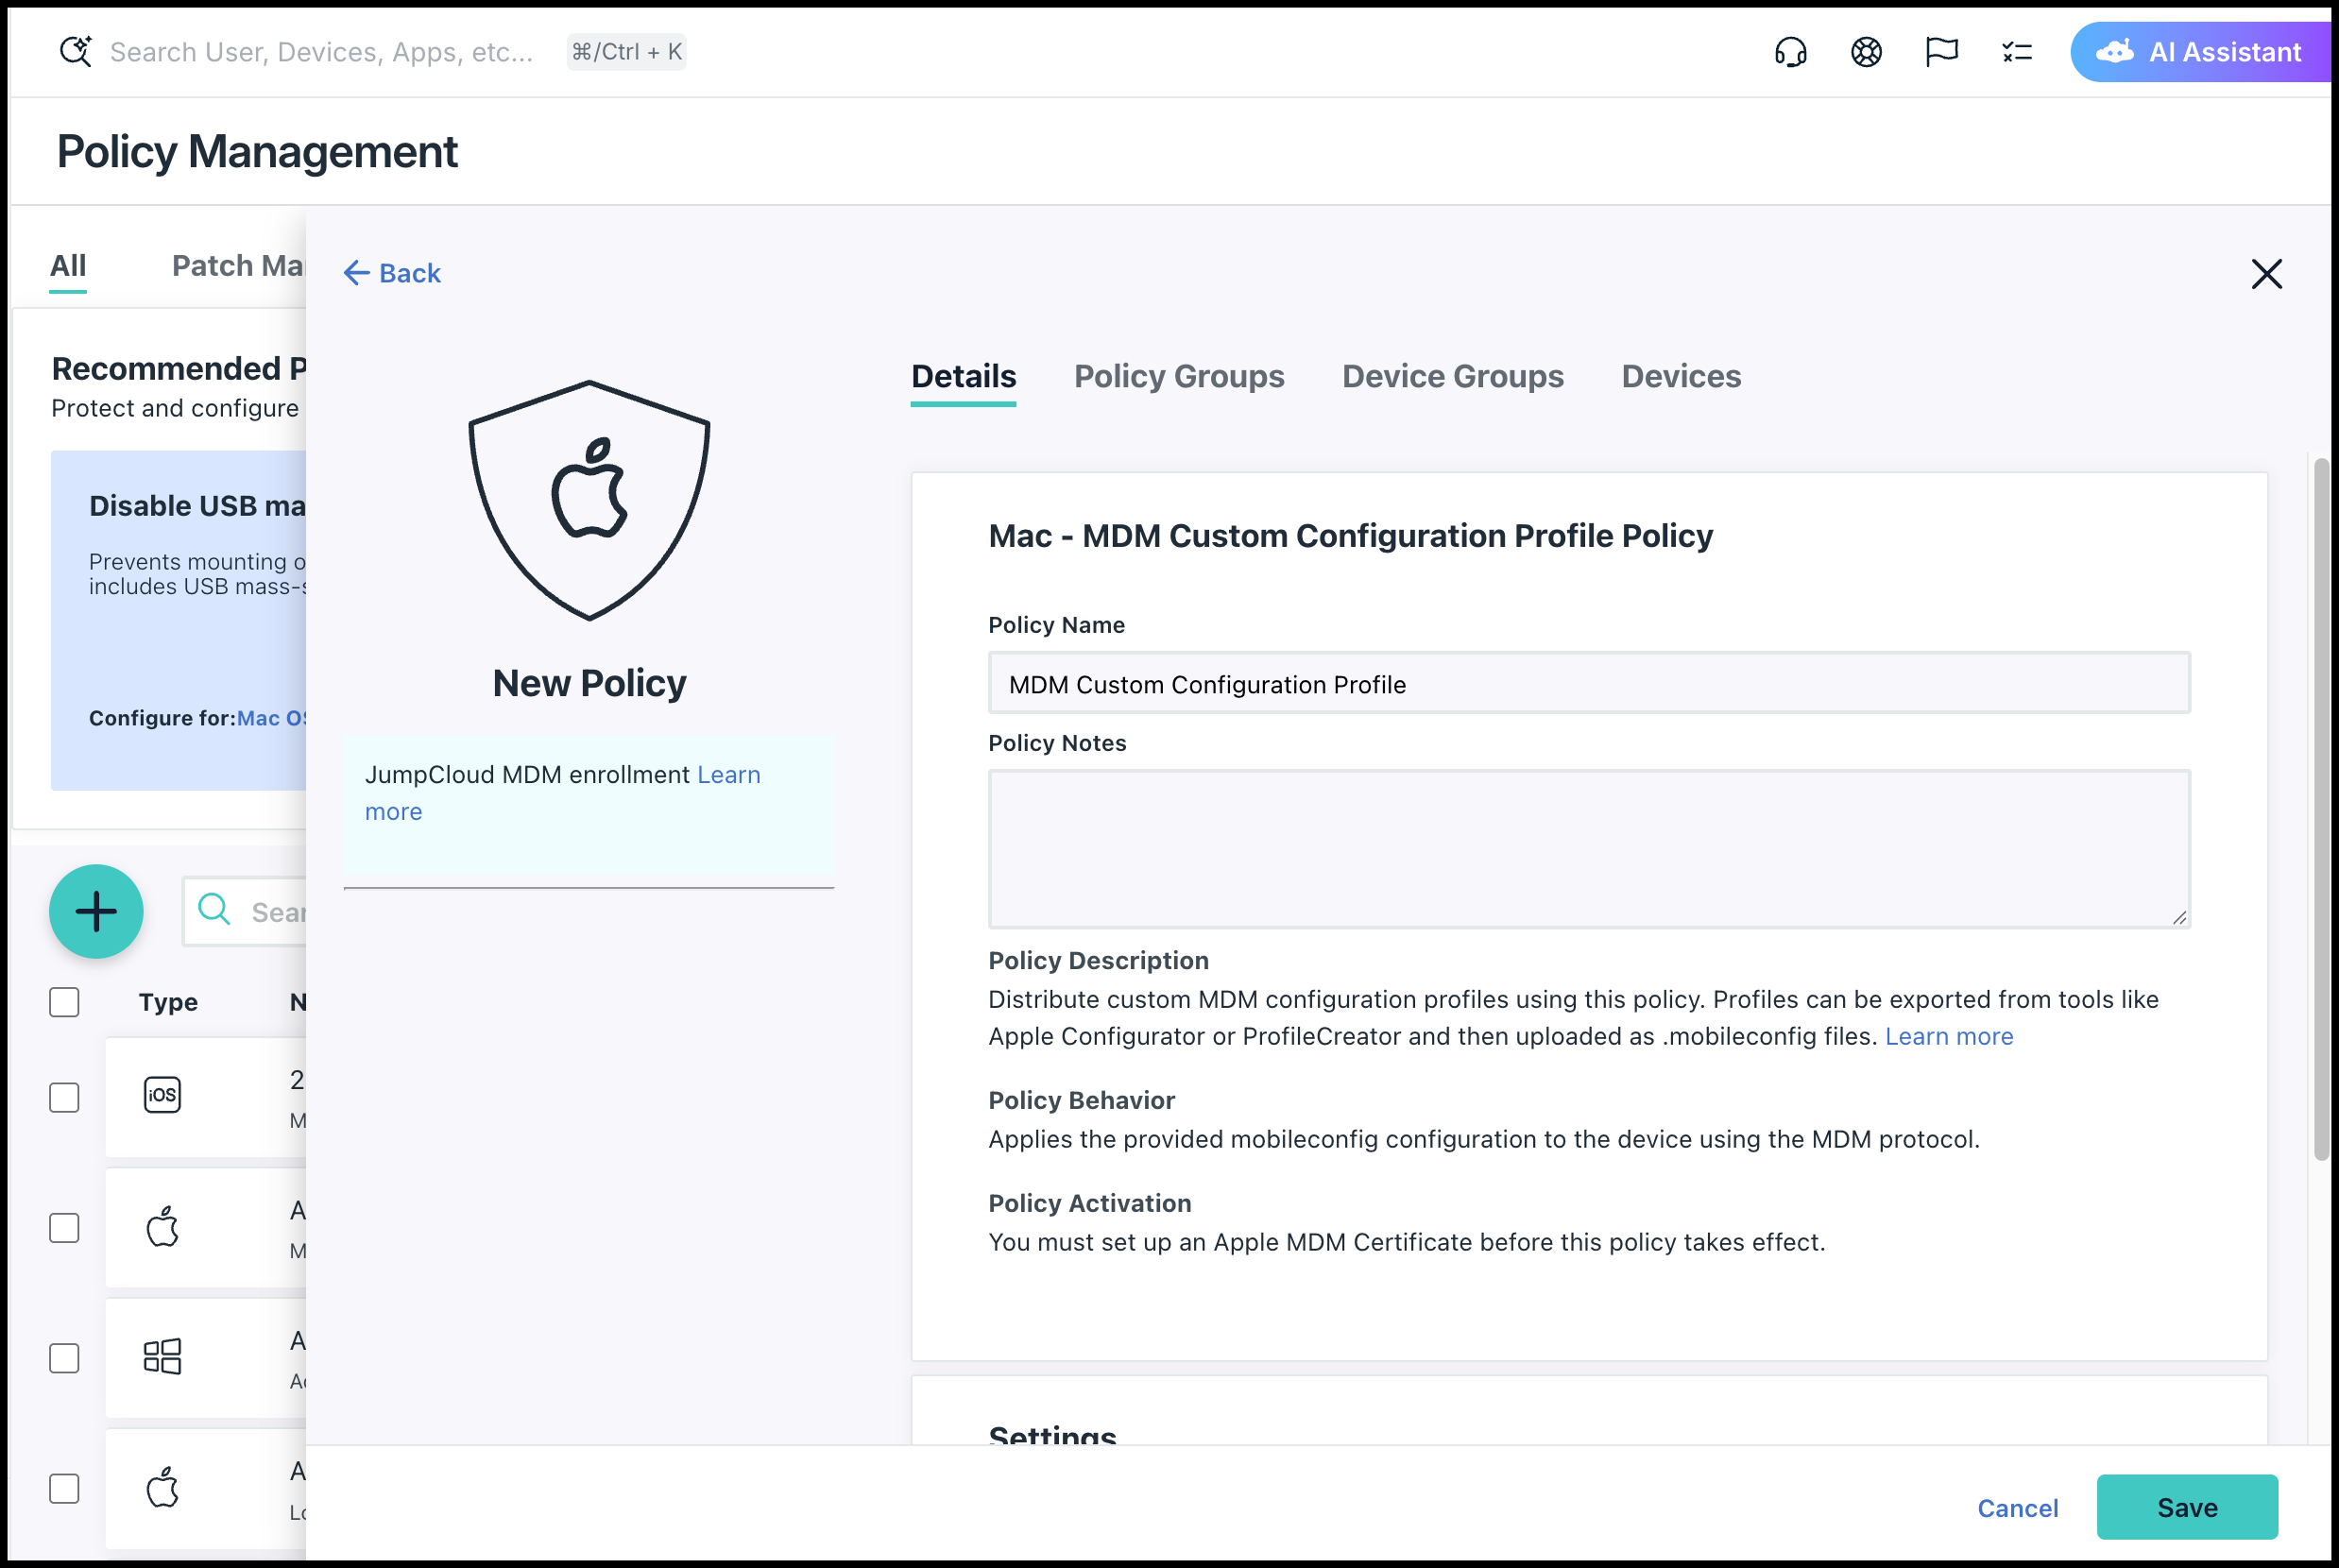Click the panel's vertical scrollbar

[2320, 810]
